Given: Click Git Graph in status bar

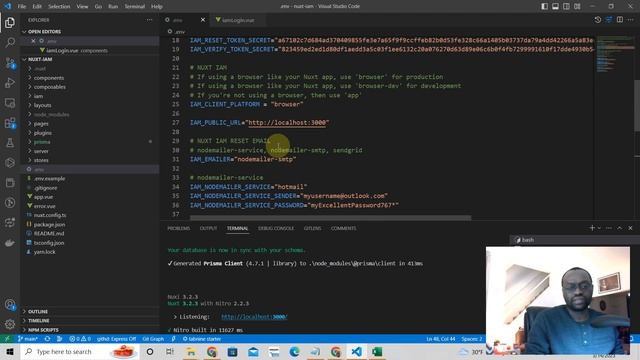Looking at the screenshot, I should (x=153, y=339).
